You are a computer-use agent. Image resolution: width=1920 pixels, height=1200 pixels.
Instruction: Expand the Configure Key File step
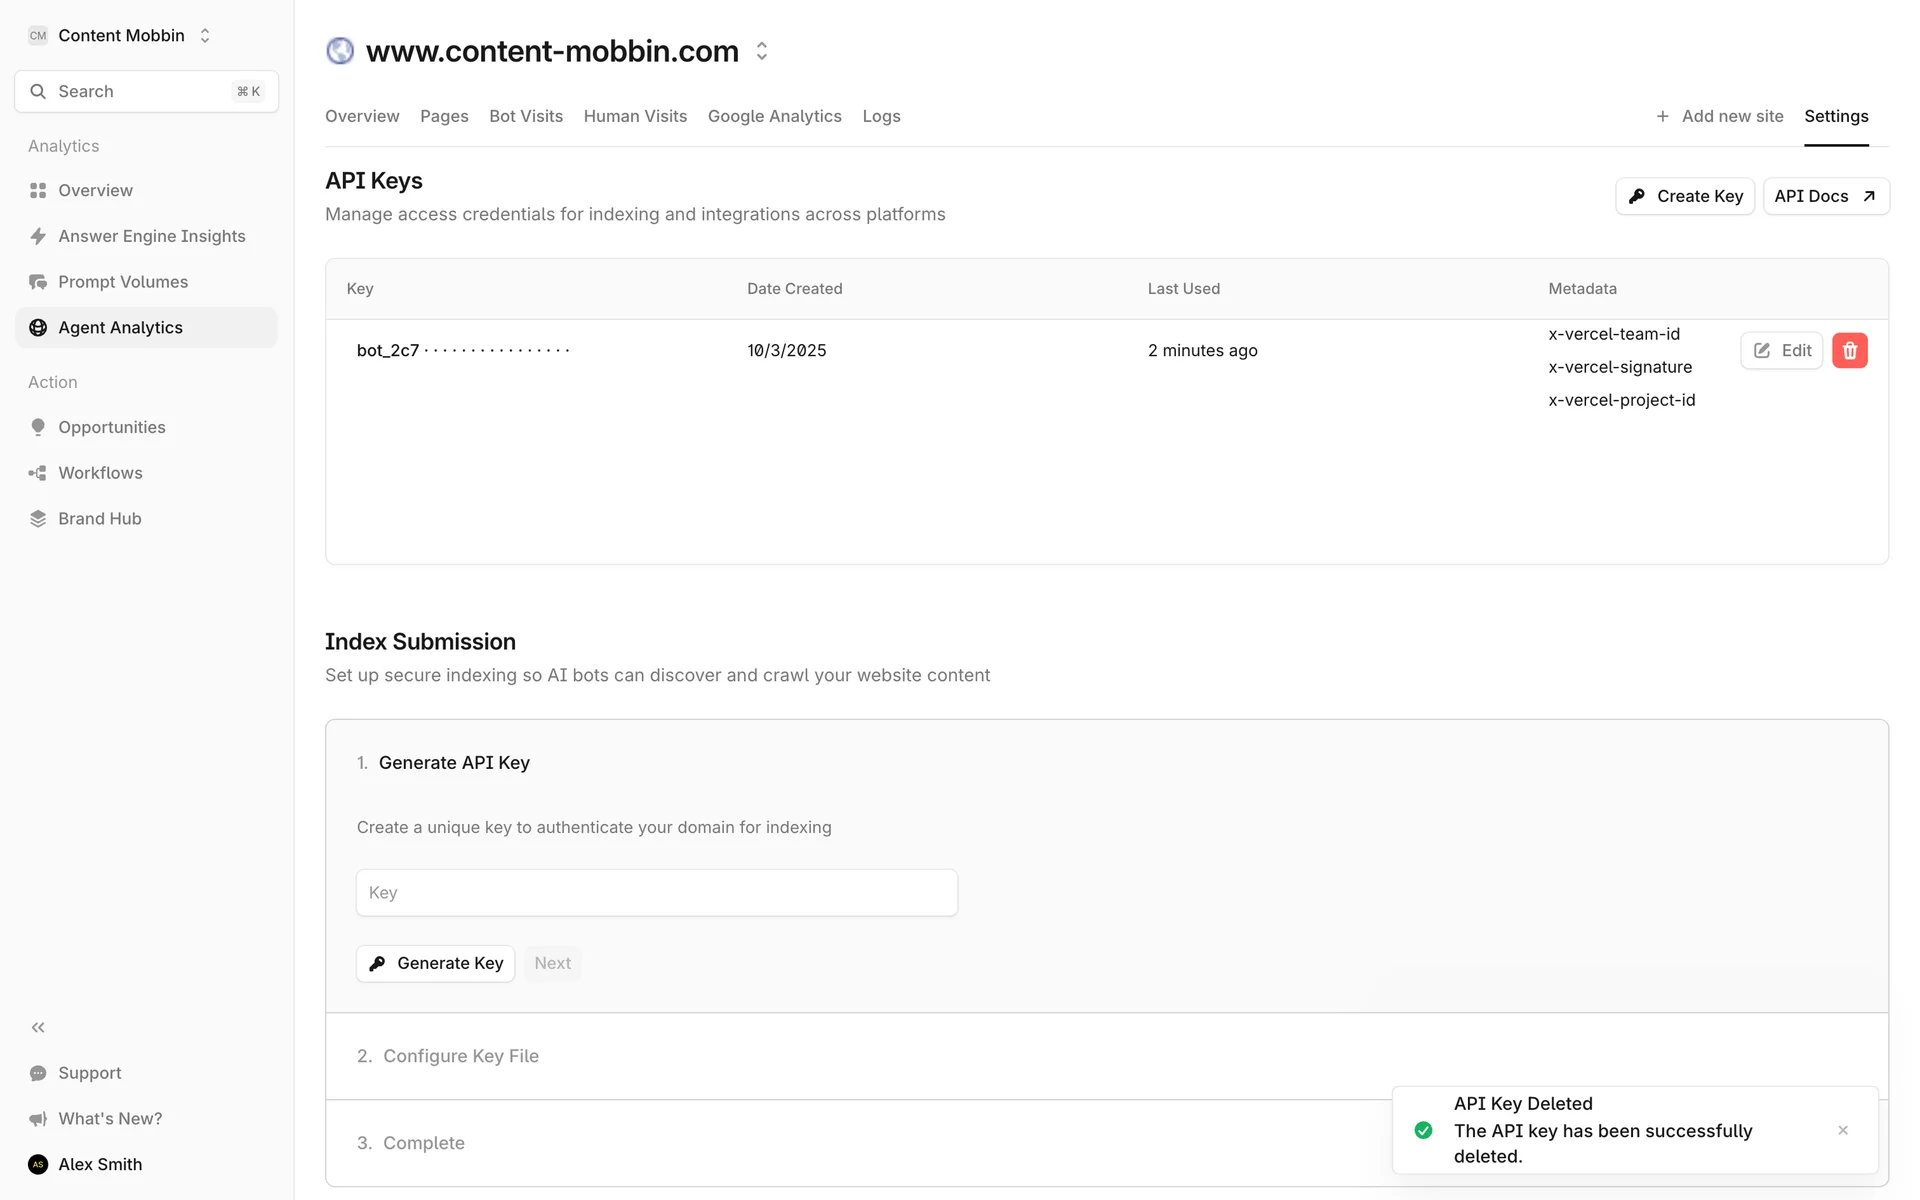(x=461, y=1056)
